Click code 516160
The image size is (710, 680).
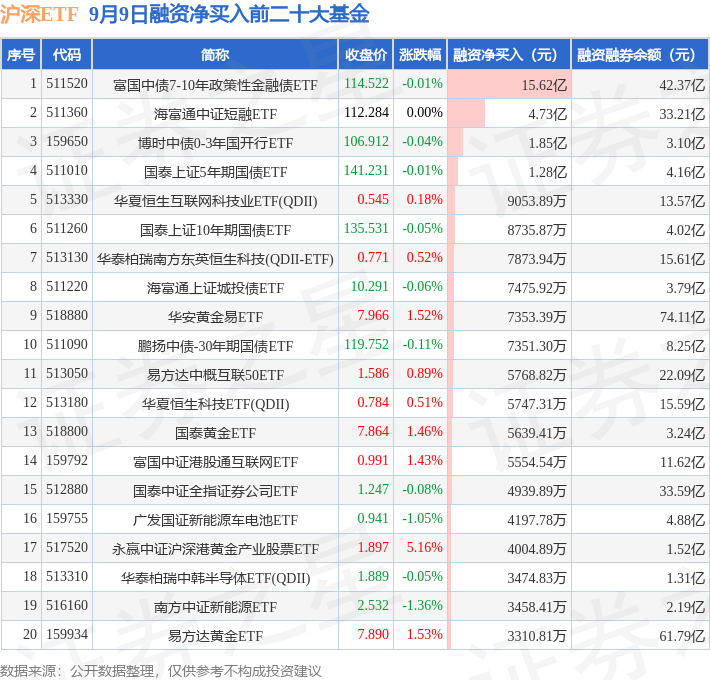pyautogui.click(x=67, y=605)
